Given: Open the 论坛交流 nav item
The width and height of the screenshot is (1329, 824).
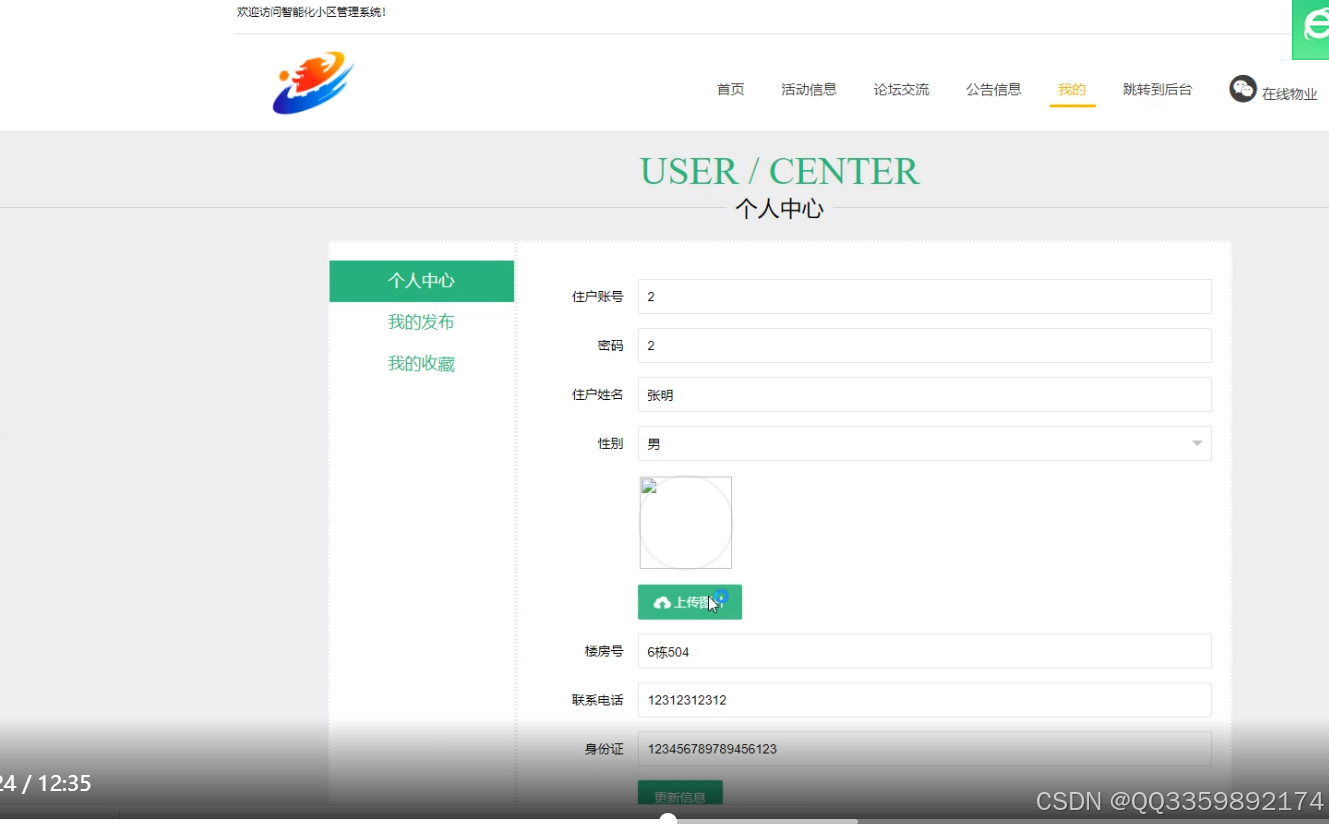Looking at the screenshot, I should coord(901,89).
